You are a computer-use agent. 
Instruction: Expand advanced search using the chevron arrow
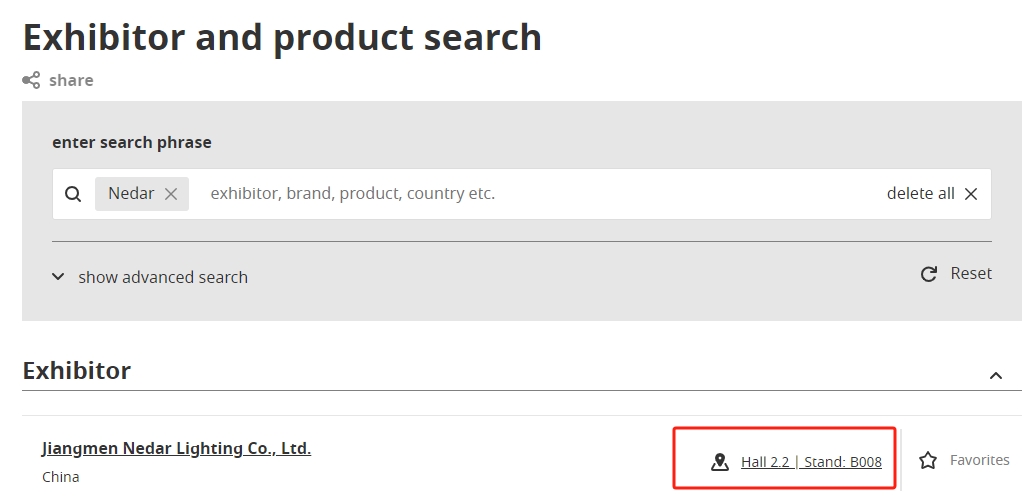[x=58, y=276]
